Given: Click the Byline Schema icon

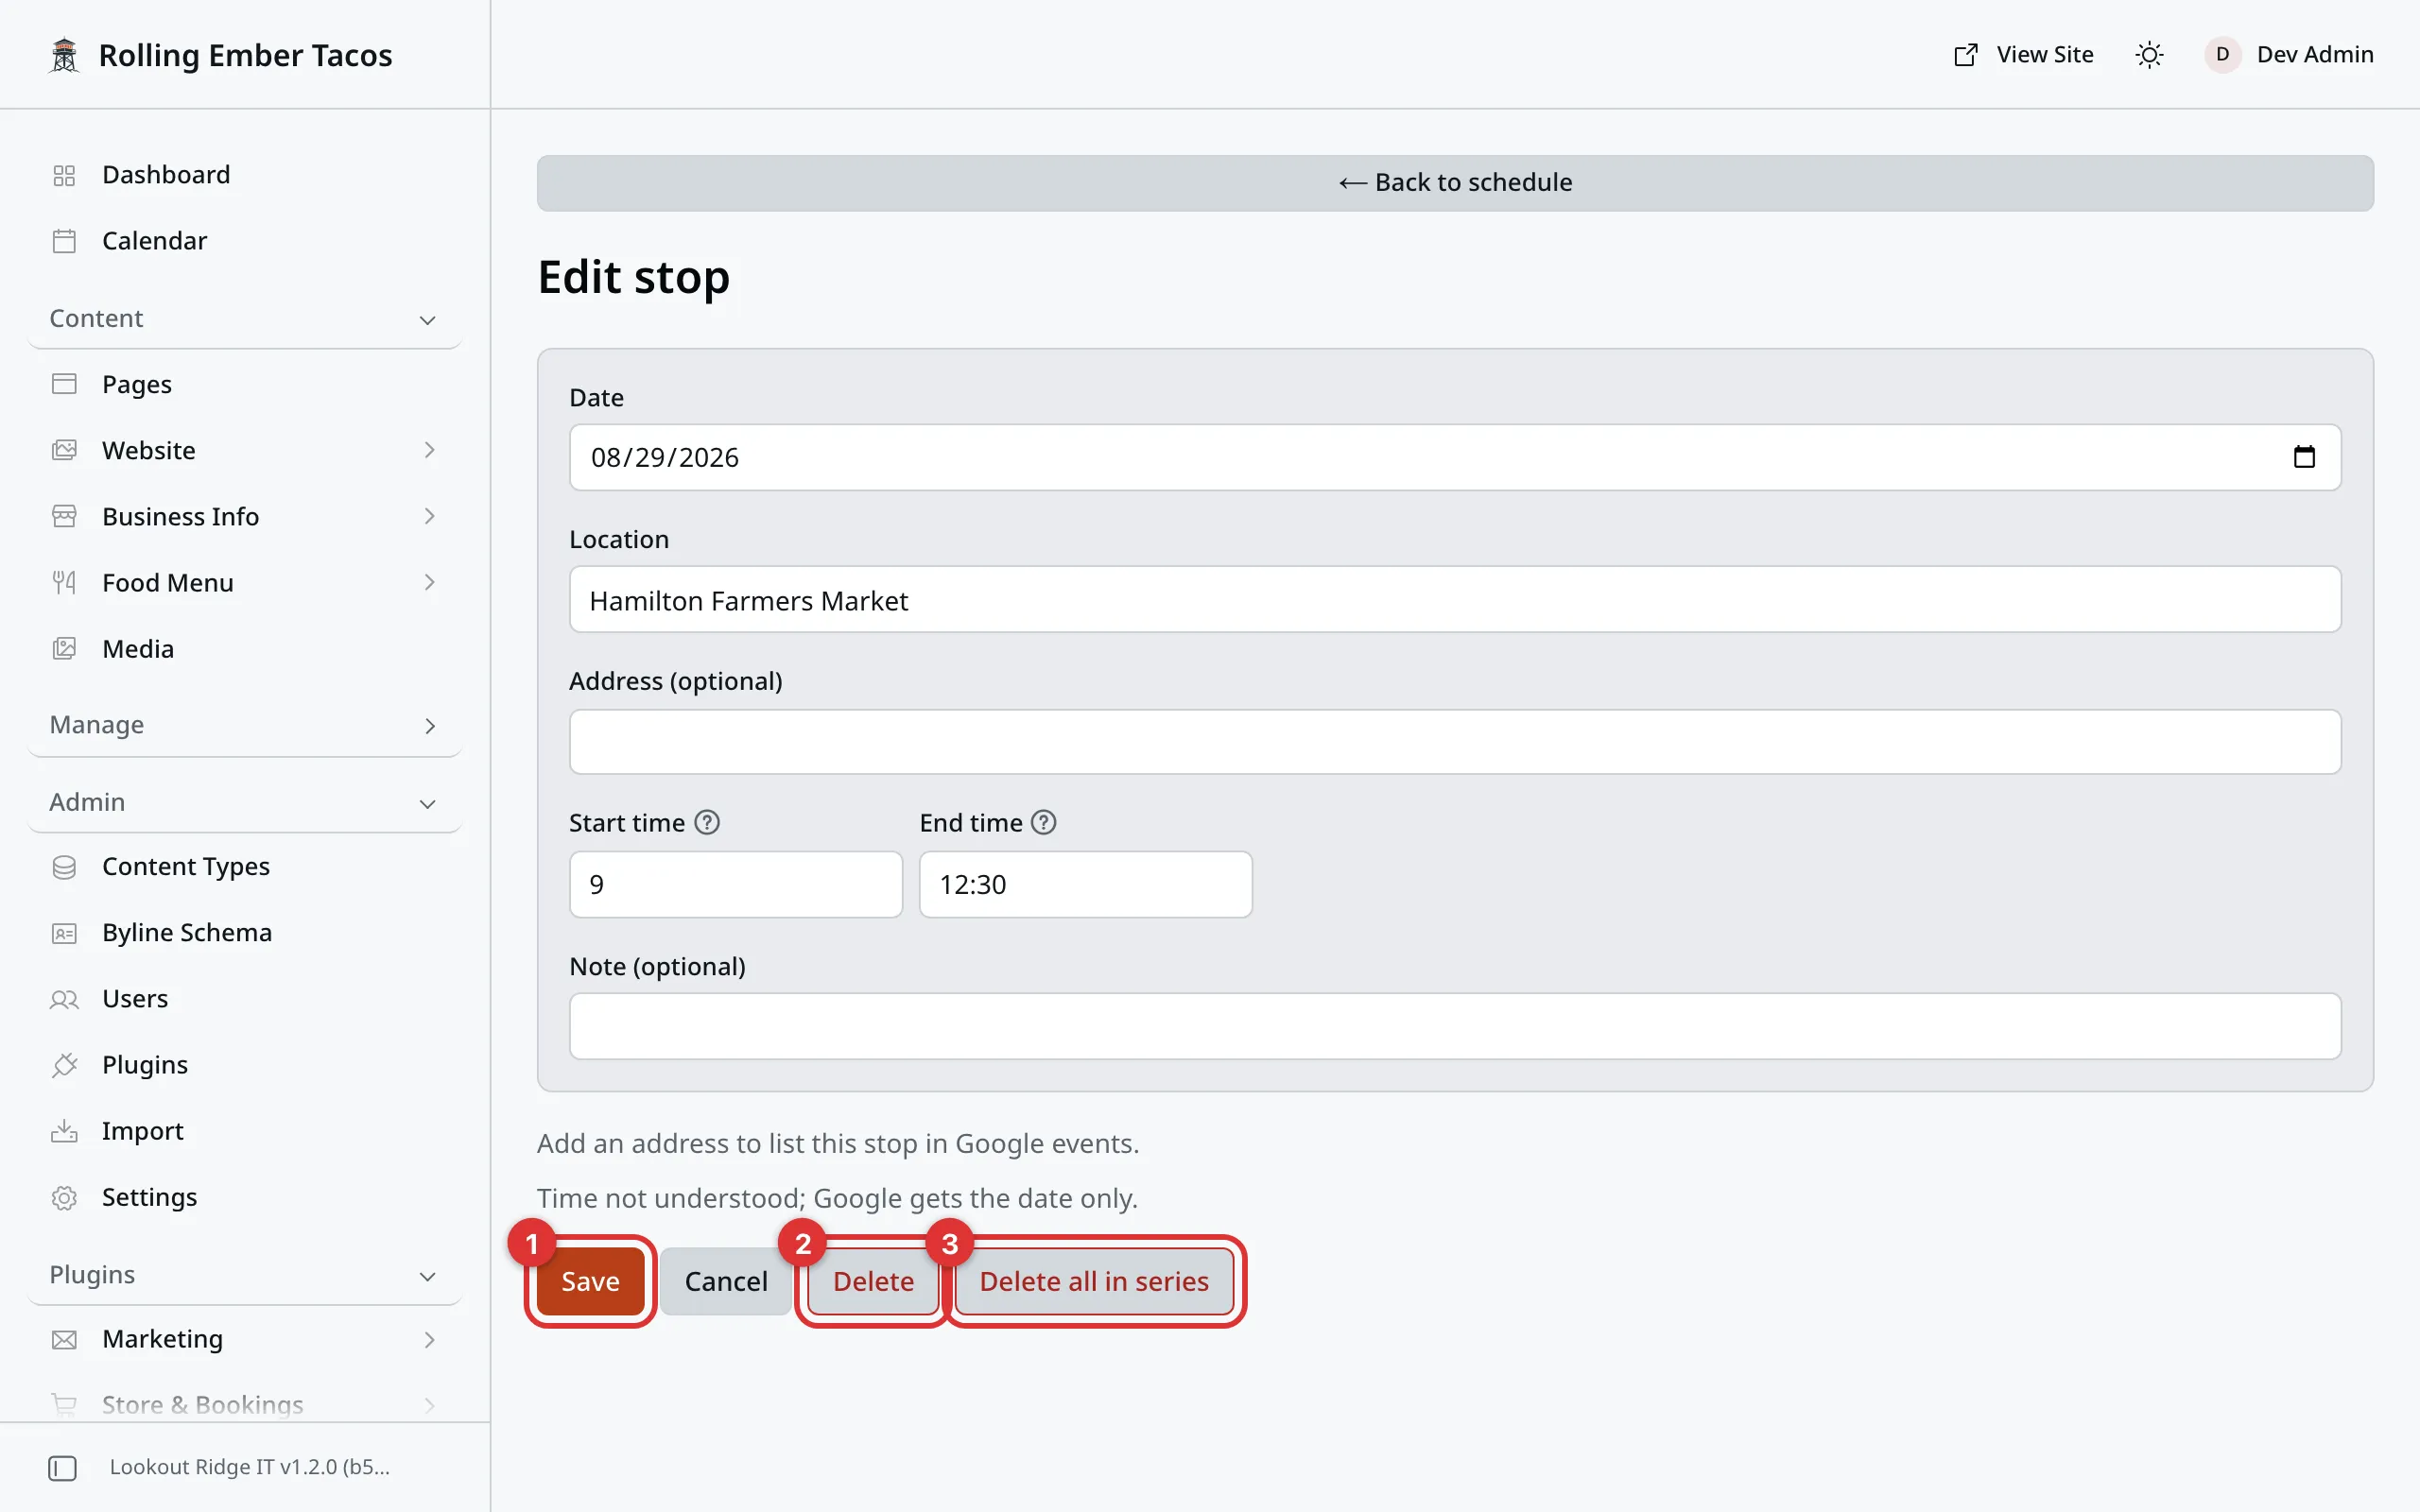Looking at the screenshot, I should (64, 933).
